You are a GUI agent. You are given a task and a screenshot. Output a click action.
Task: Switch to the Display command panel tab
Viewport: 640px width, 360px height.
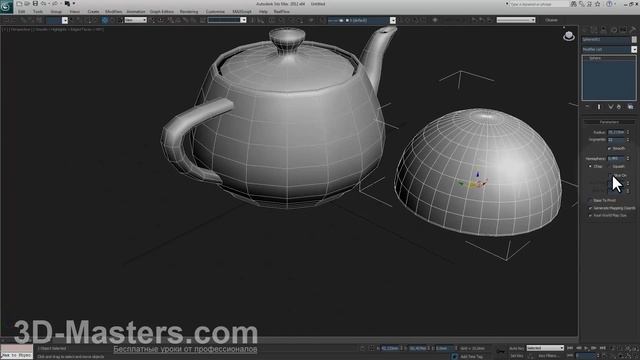(623, 30)
